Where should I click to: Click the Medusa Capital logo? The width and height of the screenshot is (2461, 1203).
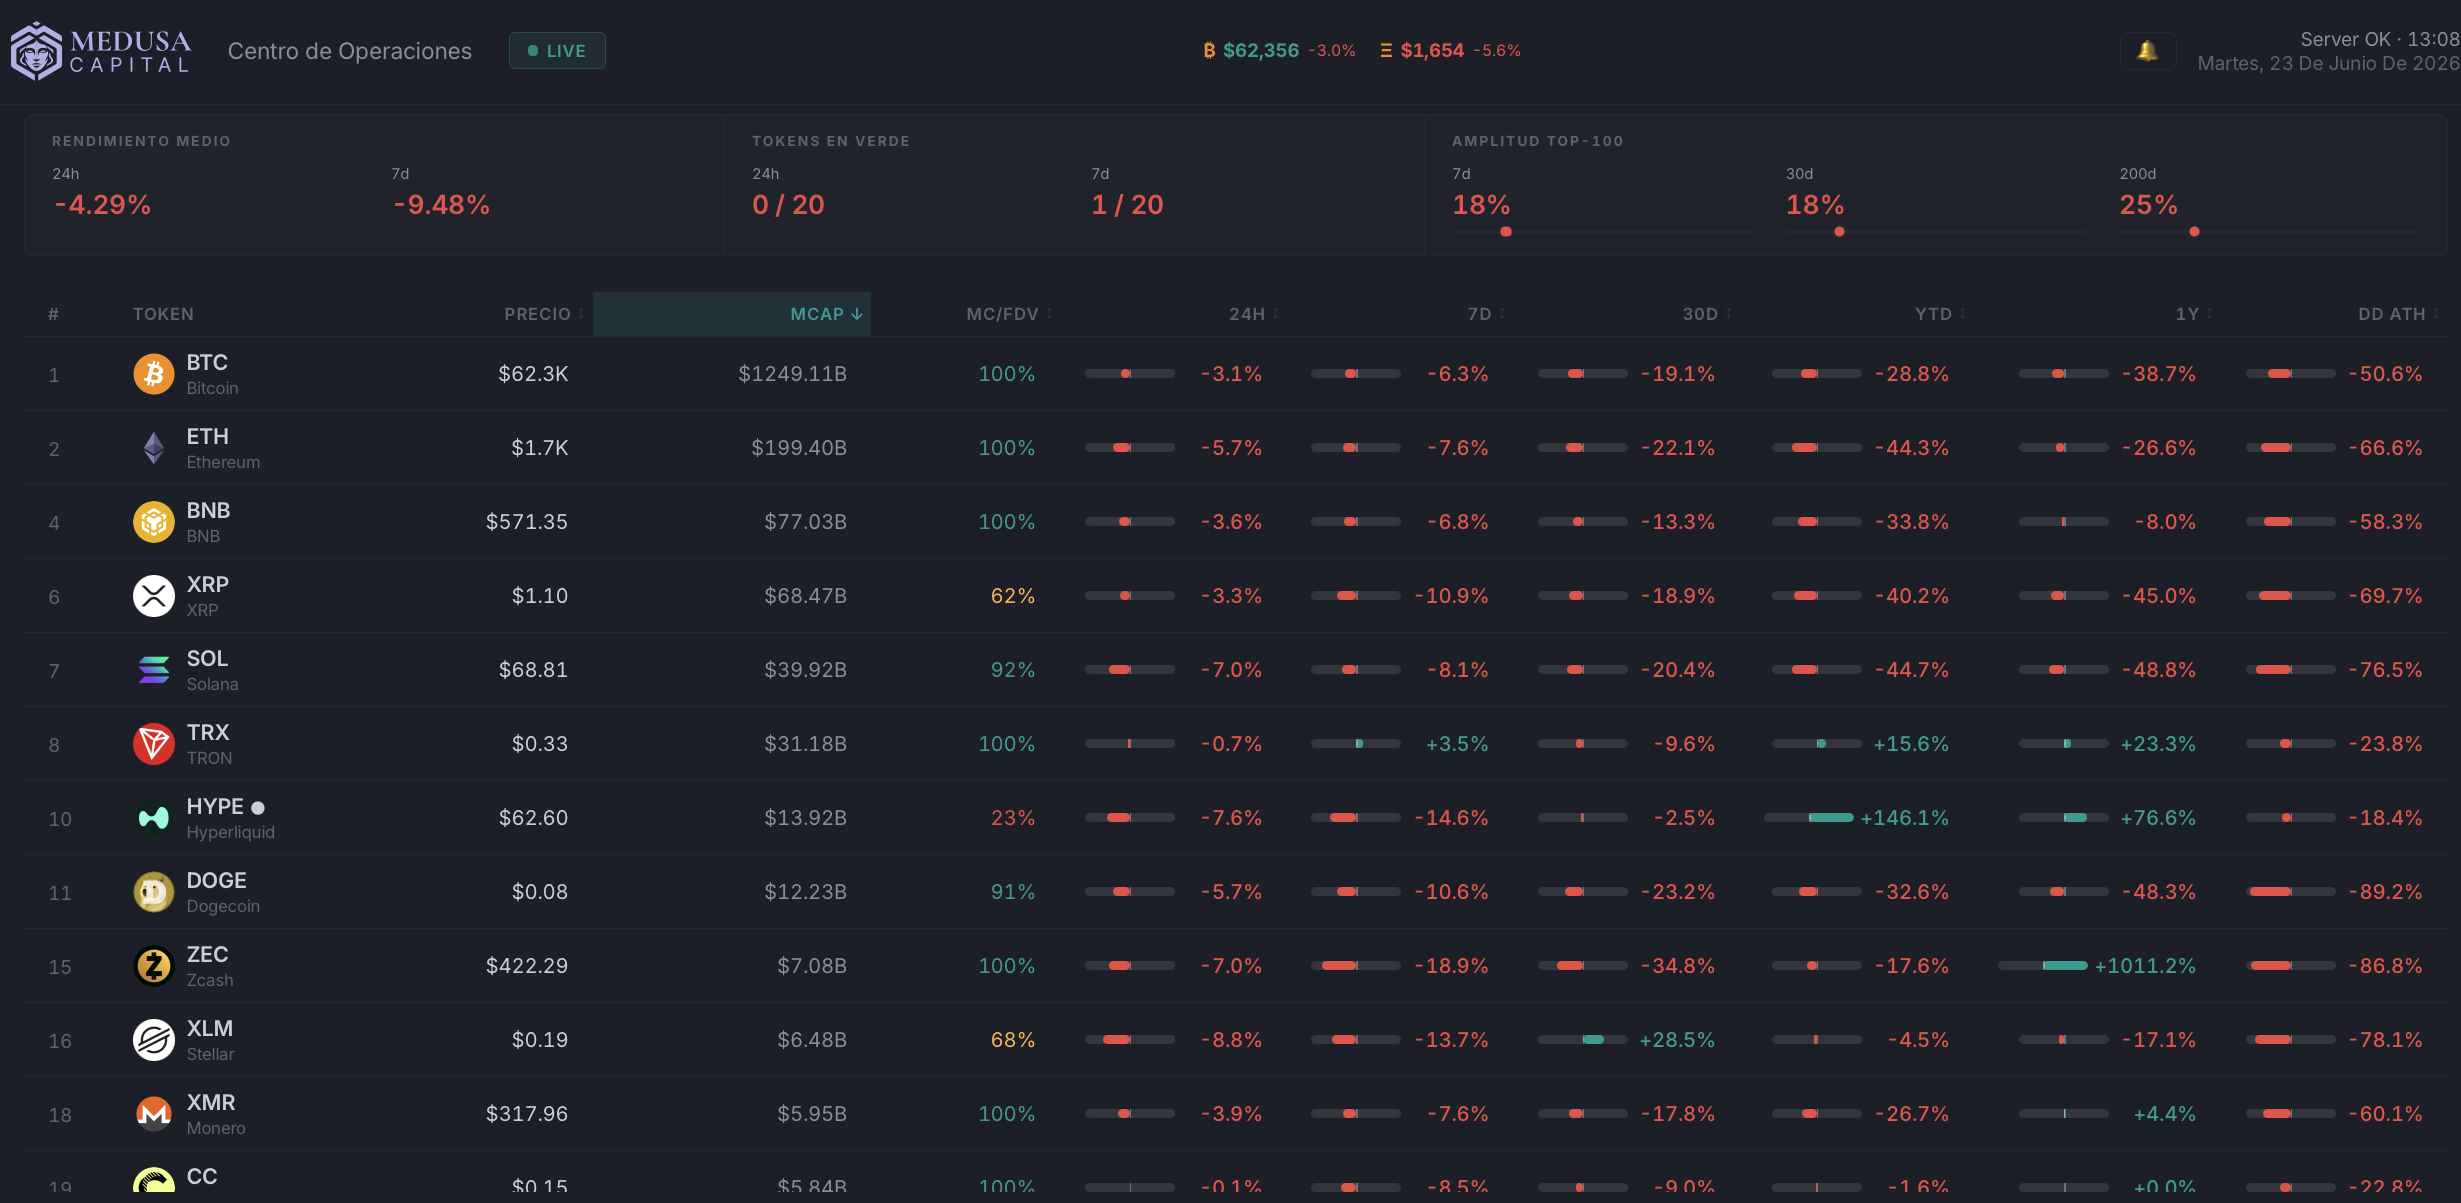point(101,51)
